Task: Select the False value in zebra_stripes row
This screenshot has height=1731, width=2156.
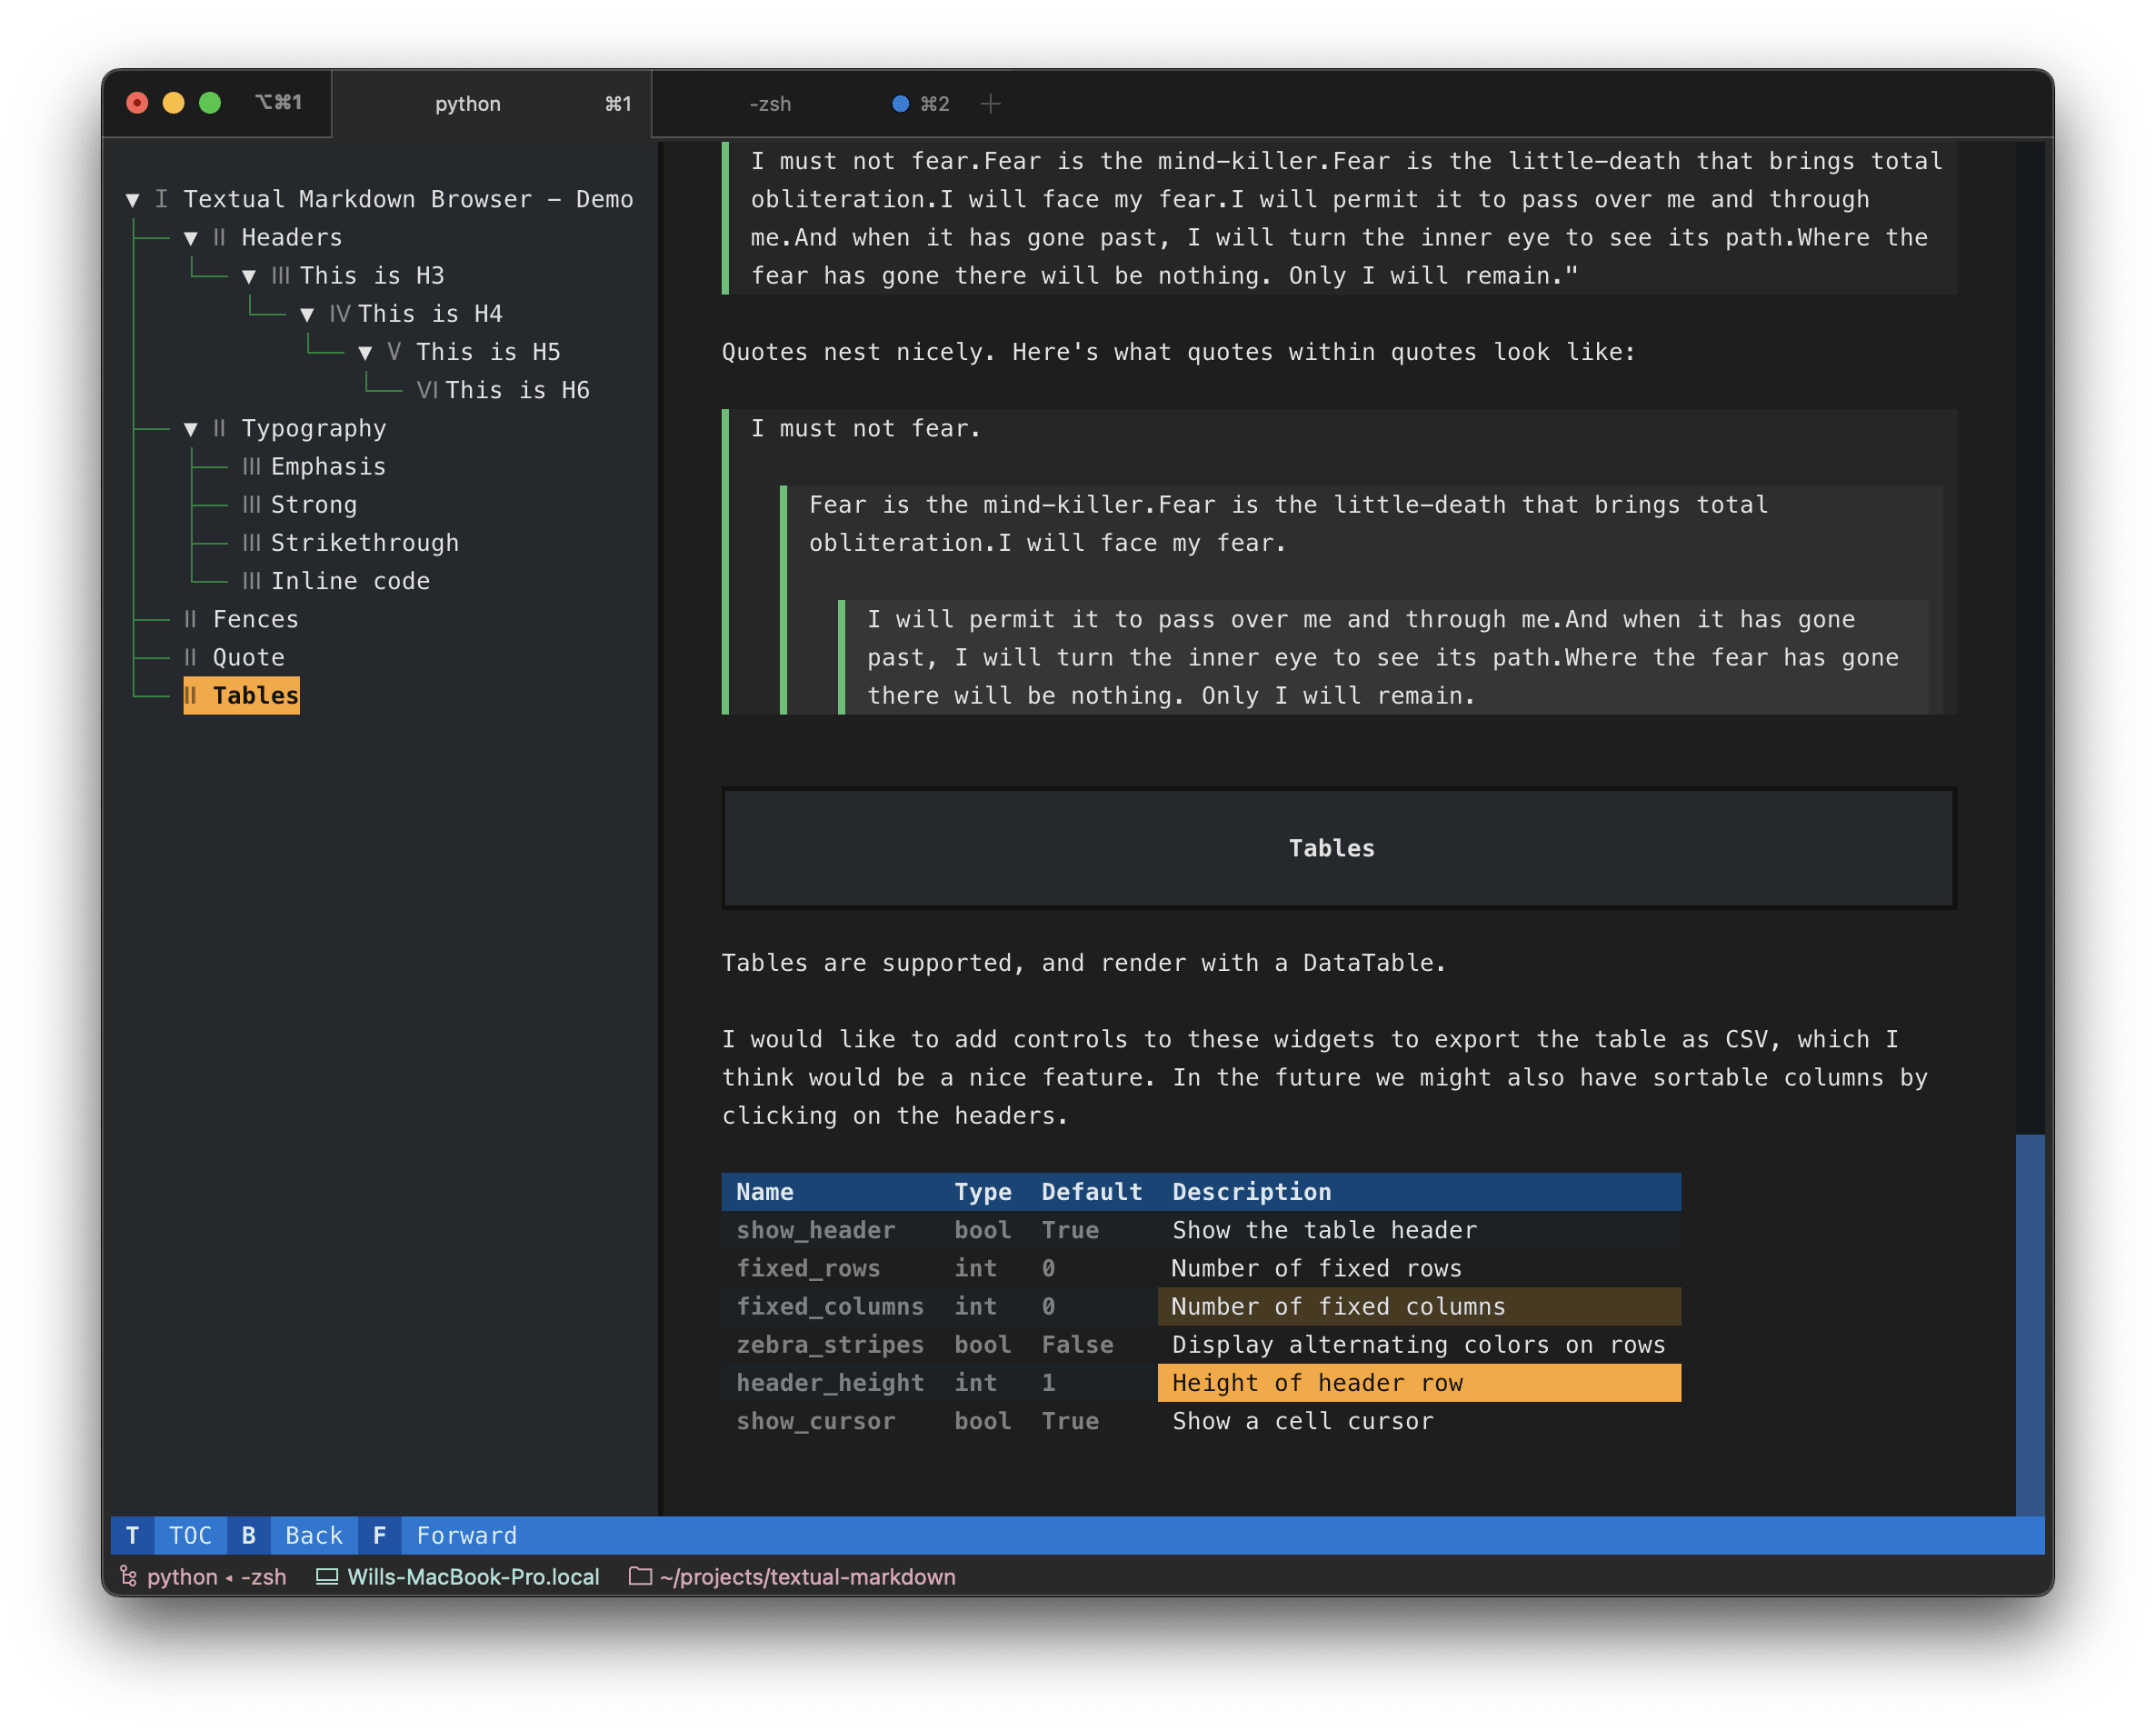Action: tap(1092, 1344)
